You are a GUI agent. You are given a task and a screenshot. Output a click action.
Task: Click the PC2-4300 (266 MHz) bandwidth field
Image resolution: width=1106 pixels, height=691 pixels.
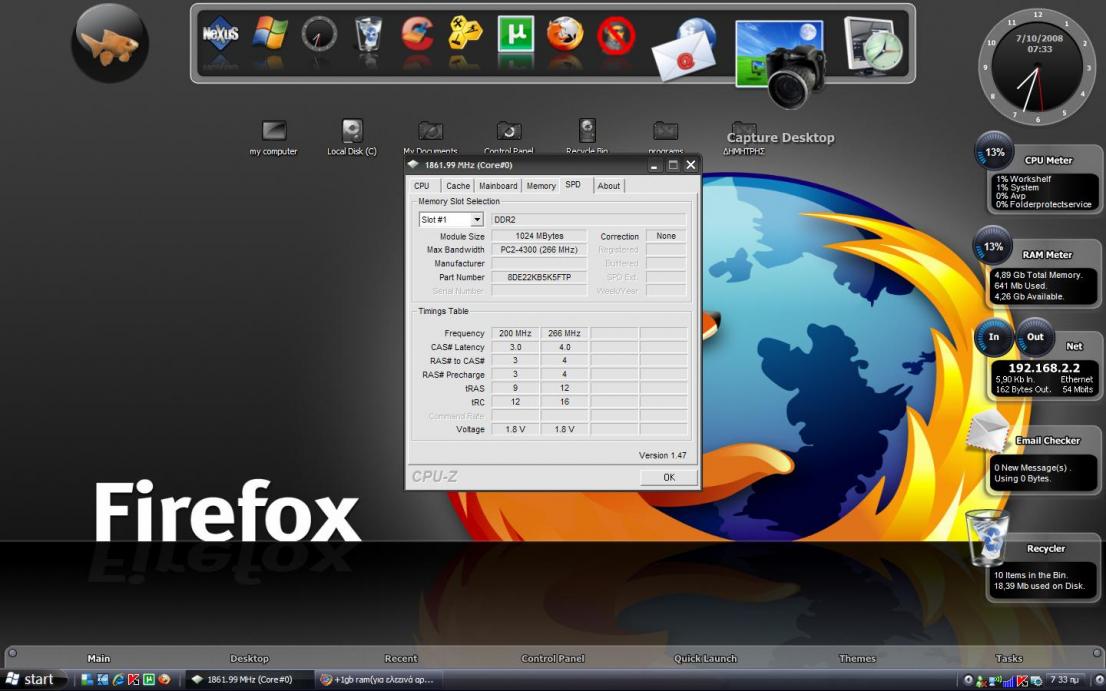click(x=539, y=250)
